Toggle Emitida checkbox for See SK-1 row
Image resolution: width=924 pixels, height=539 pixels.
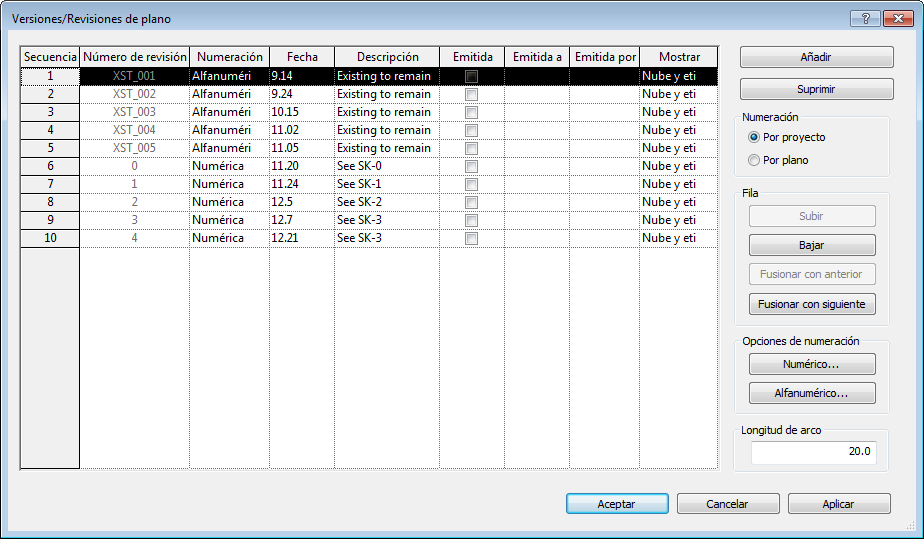(x=471, y=184)
